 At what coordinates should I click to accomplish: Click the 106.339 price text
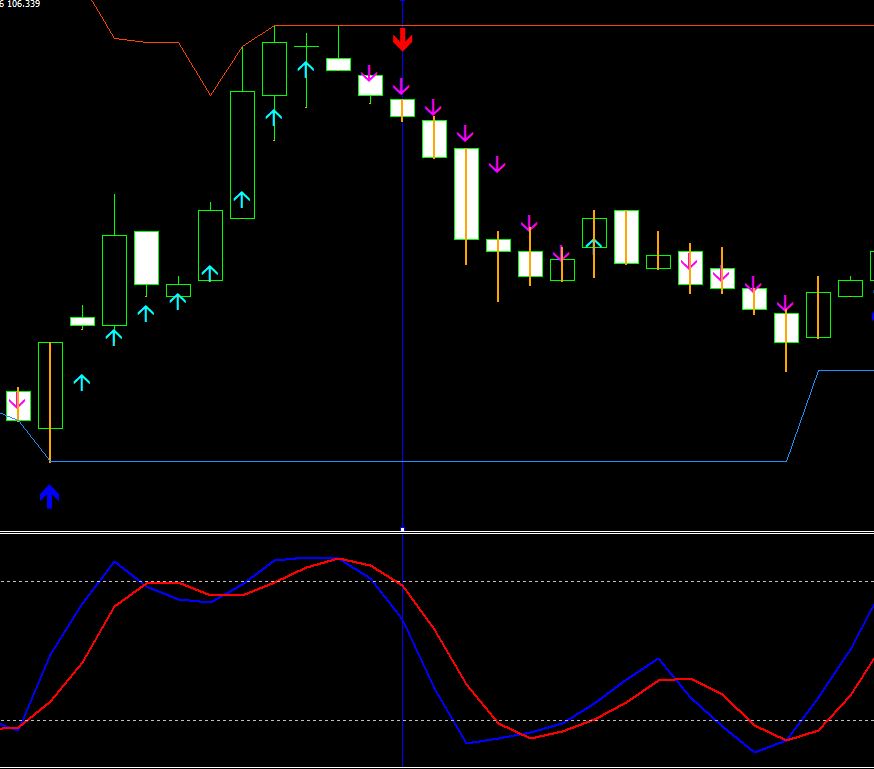pos(23,4)
